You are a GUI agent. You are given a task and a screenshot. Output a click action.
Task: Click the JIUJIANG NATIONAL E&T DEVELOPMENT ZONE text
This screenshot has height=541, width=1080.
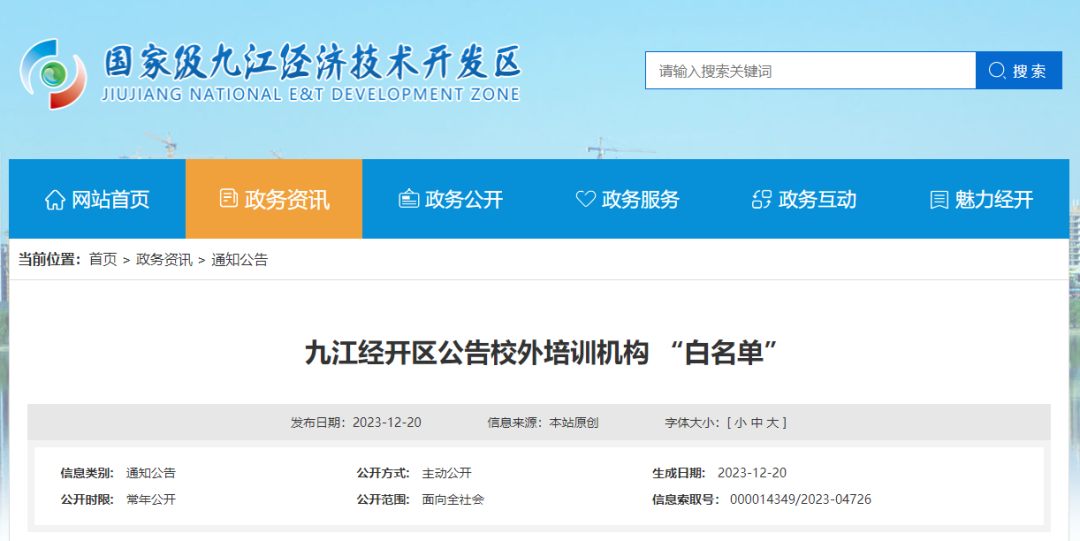(x=311, y=94)
